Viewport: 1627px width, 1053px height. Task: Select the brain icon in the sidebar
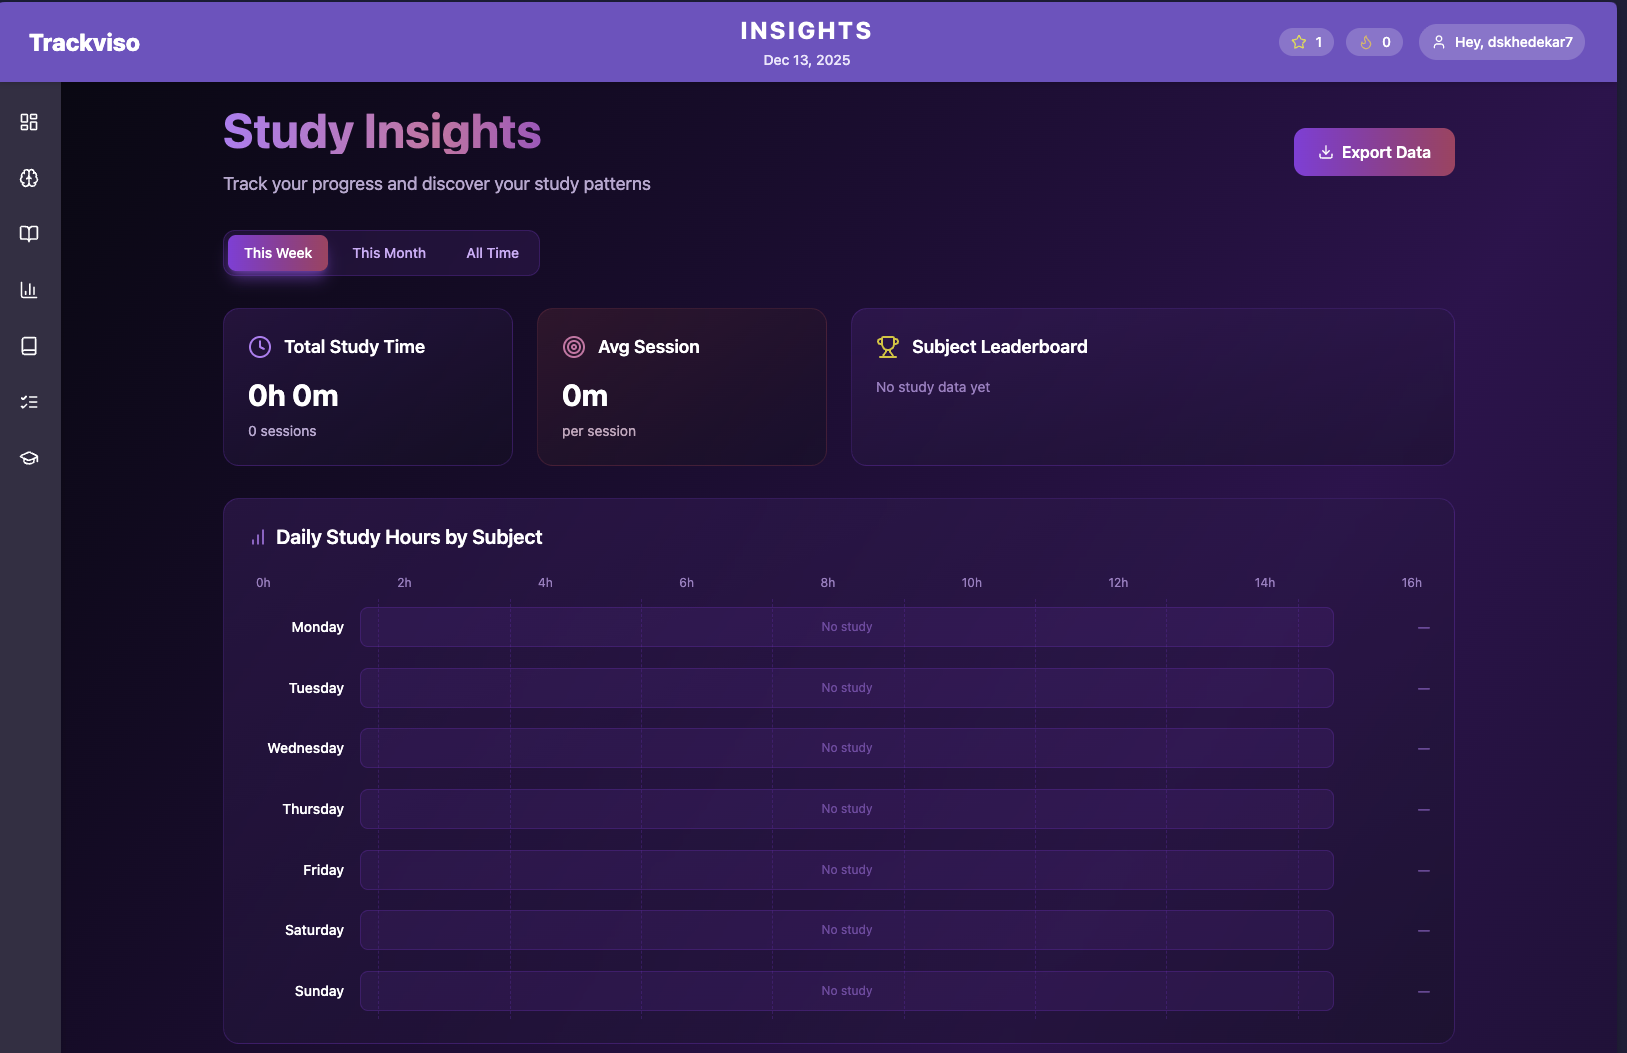click(x=28, y=178)
